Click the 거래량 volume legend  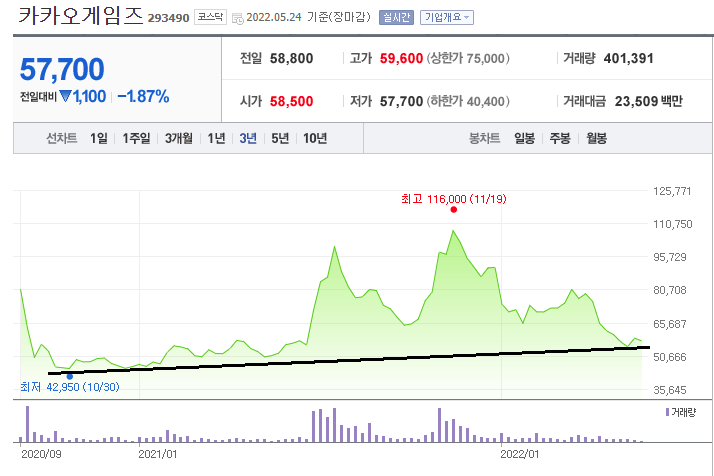pos(681,412)
